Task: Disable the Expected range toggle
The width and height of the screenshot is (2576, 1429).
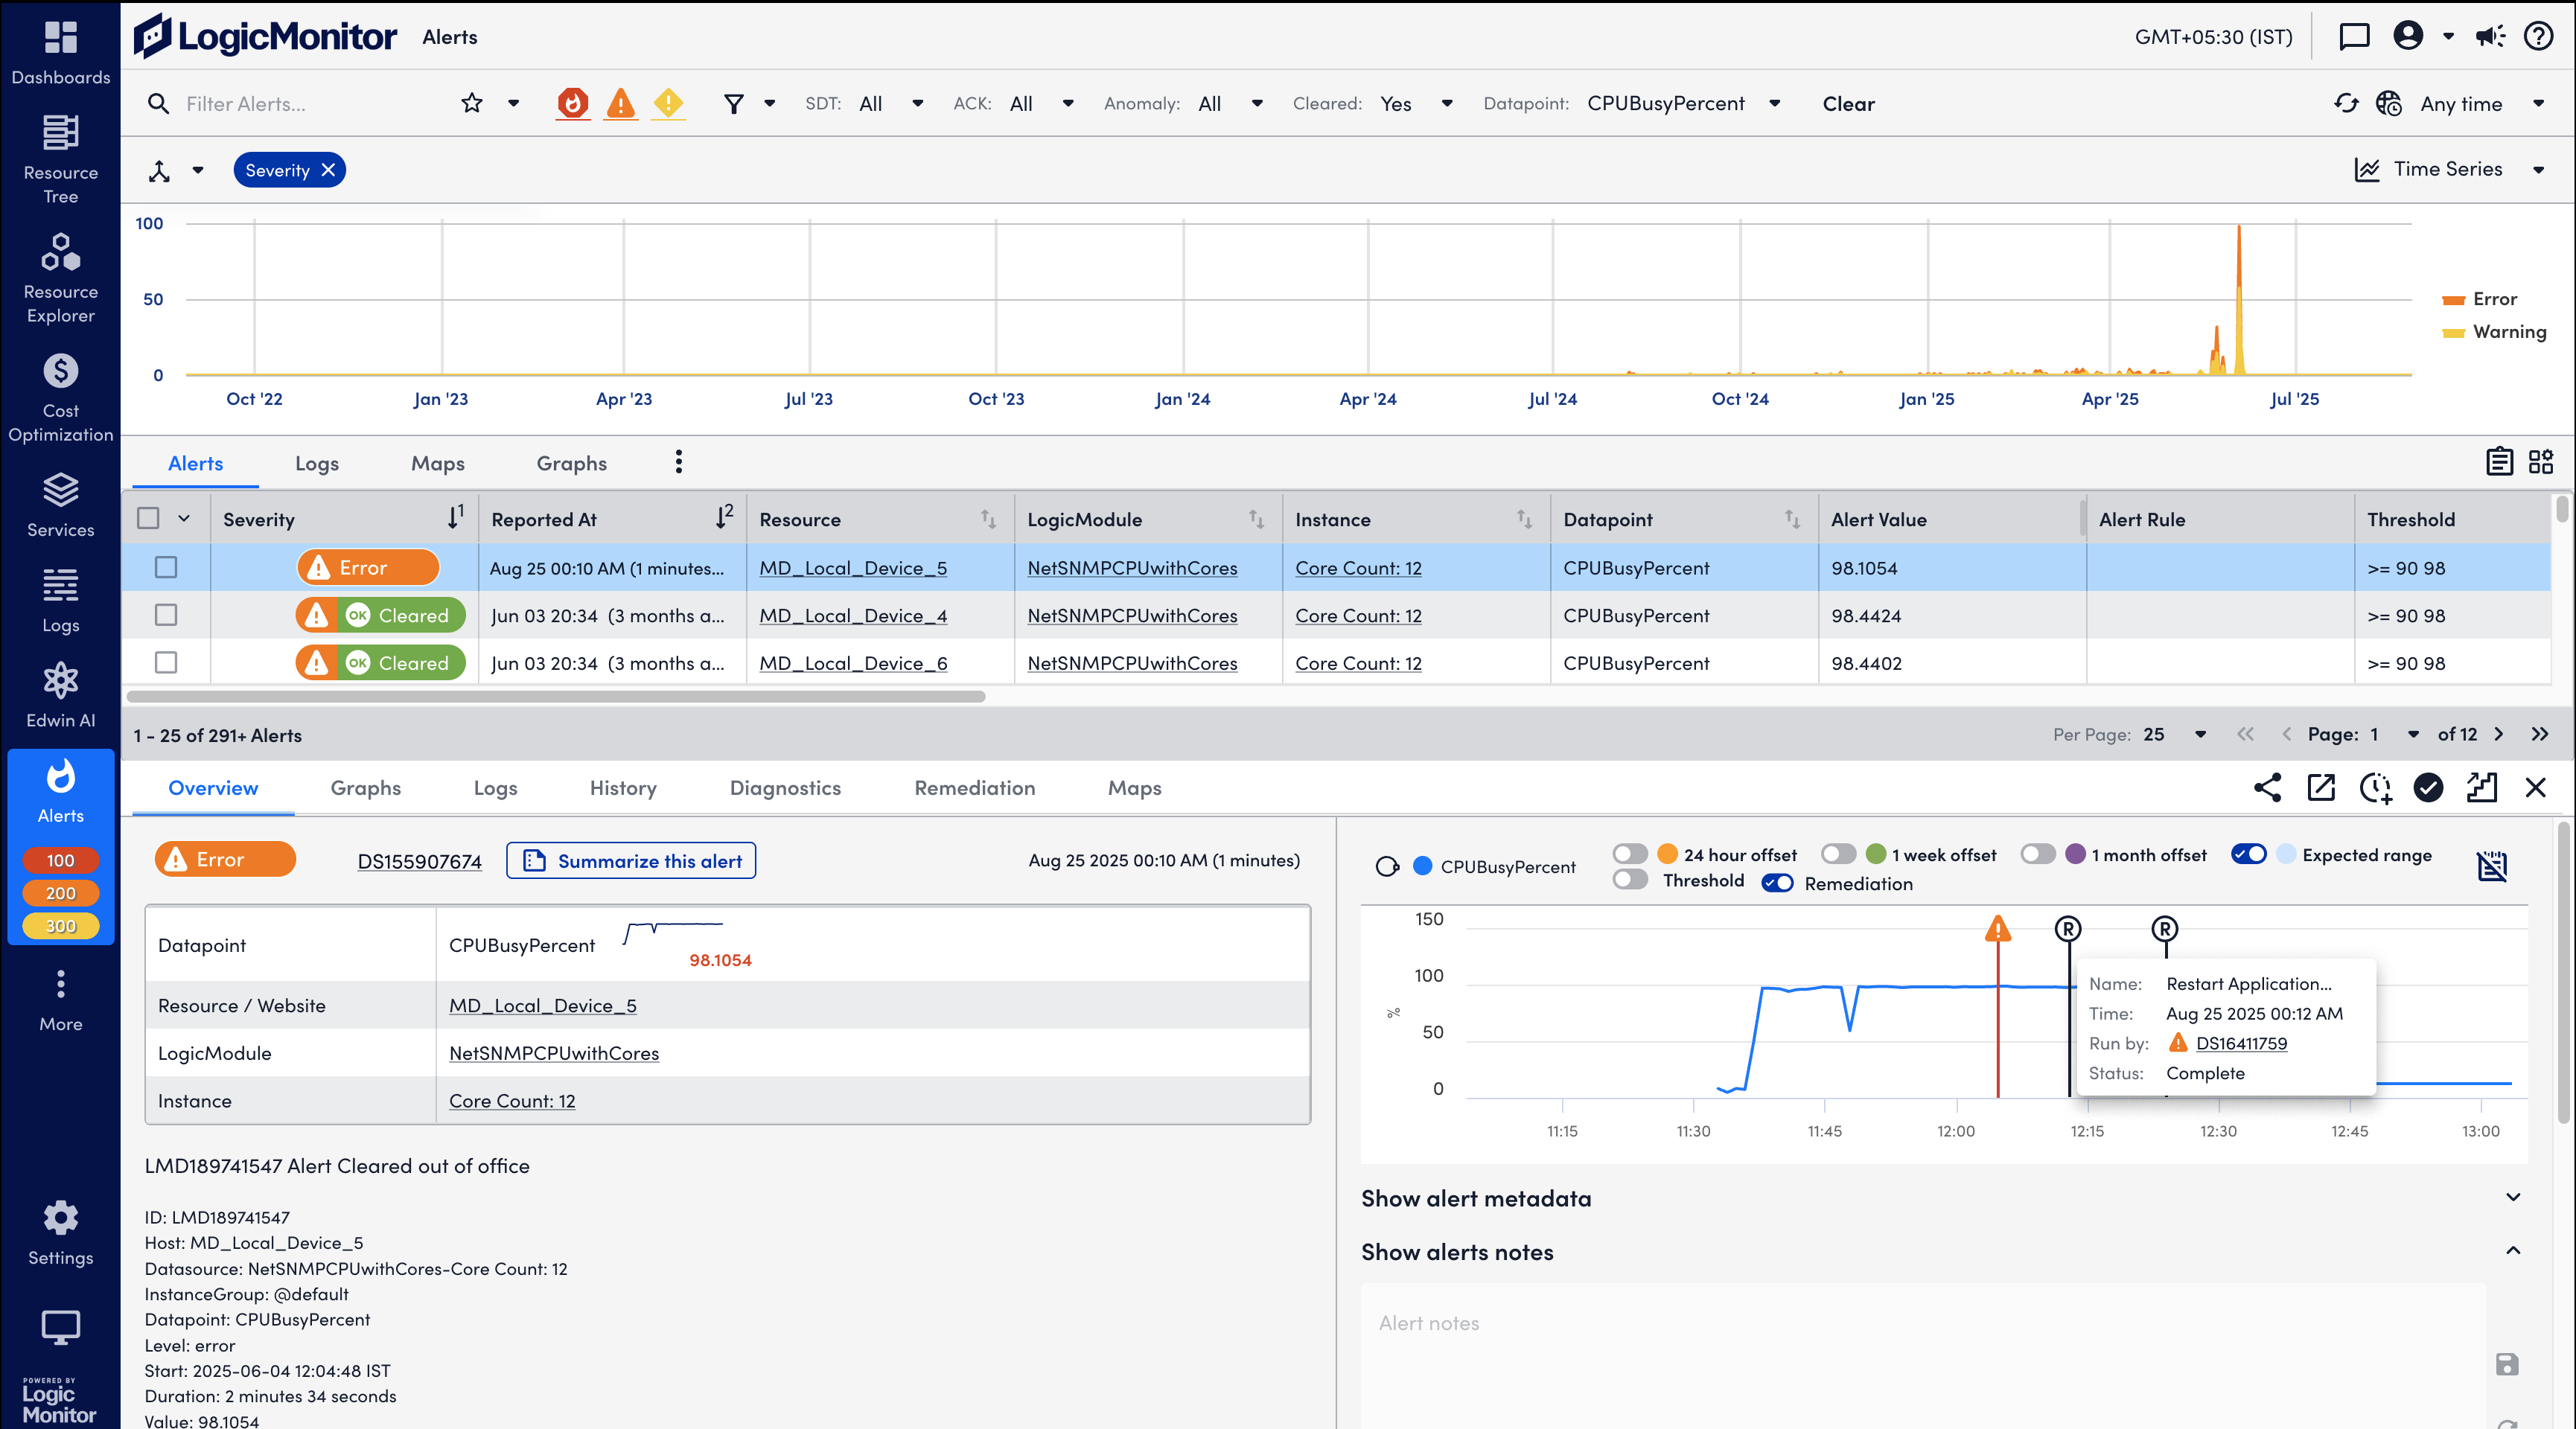Action: click(x=2249, y=854)
